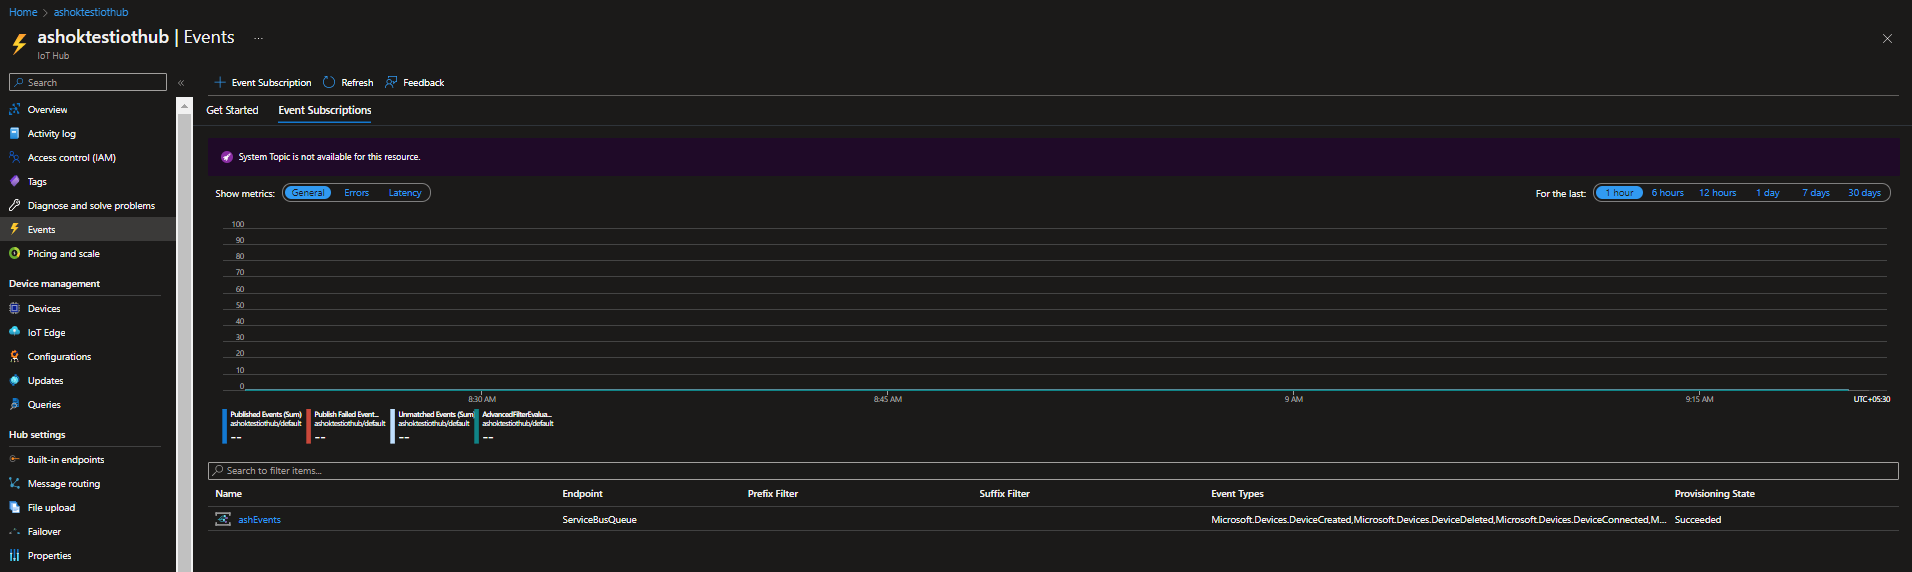Open Overview icon in sidebar
Viewport: 1912px width, 572px height.
(x=14, y=109)
